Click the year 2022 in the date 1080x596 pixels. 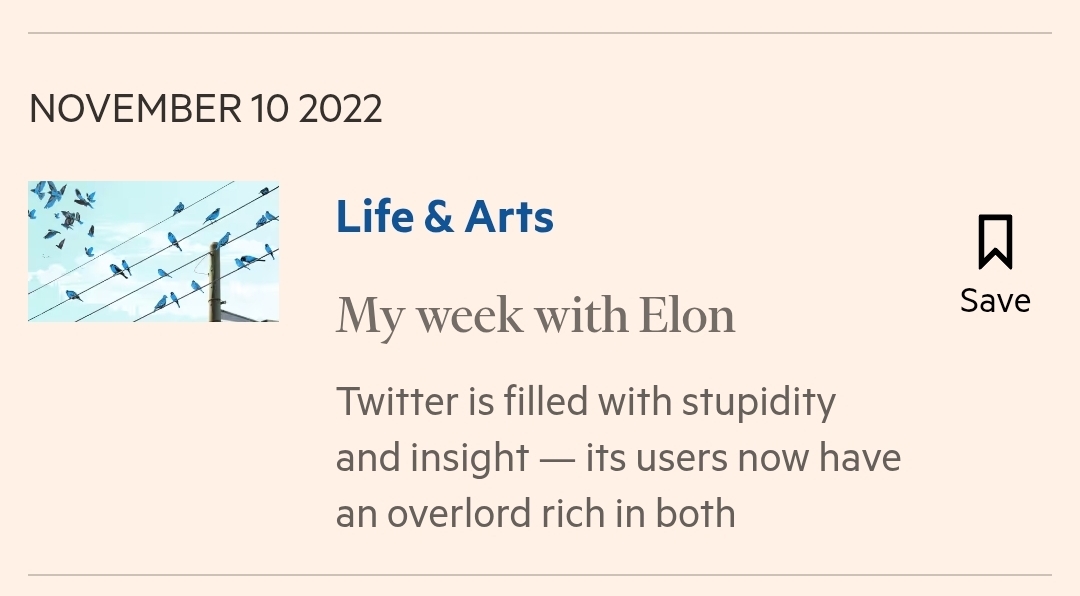point(340,108)
